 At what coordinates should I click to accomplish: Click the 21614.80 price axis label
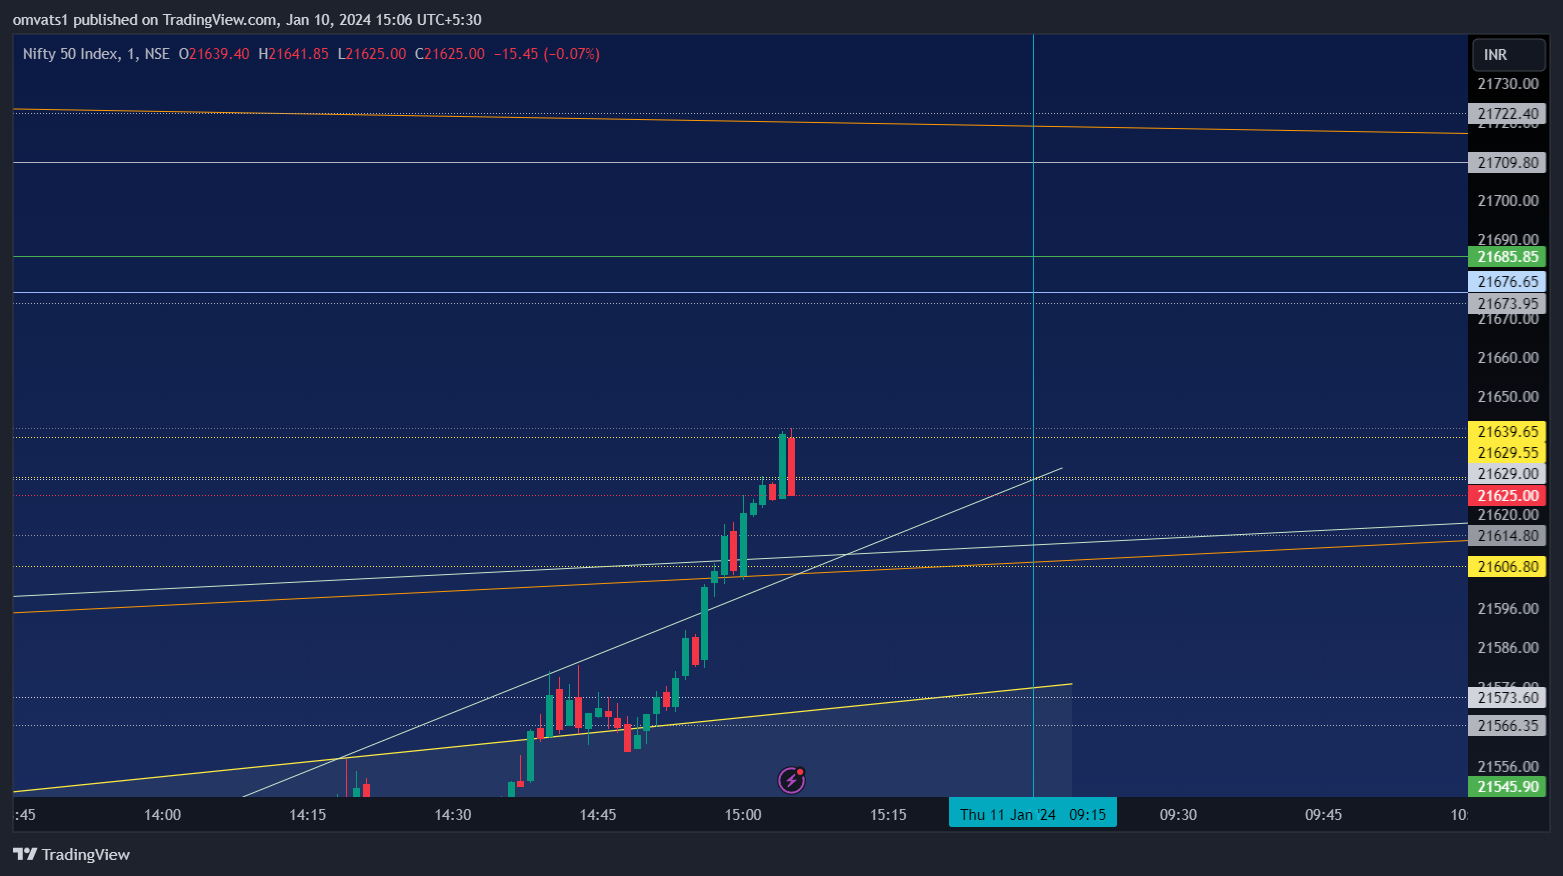coord(1507,536)
